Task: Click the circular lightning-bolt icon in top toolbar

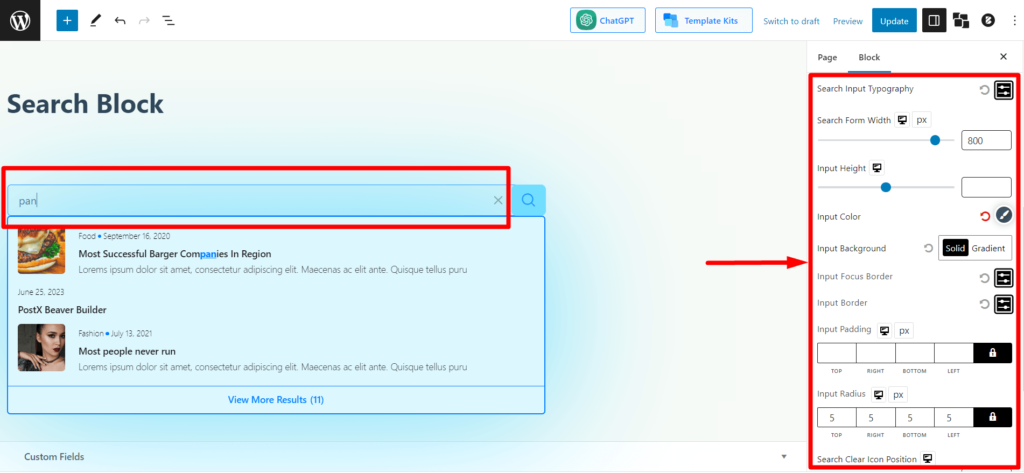Action: 988,21
